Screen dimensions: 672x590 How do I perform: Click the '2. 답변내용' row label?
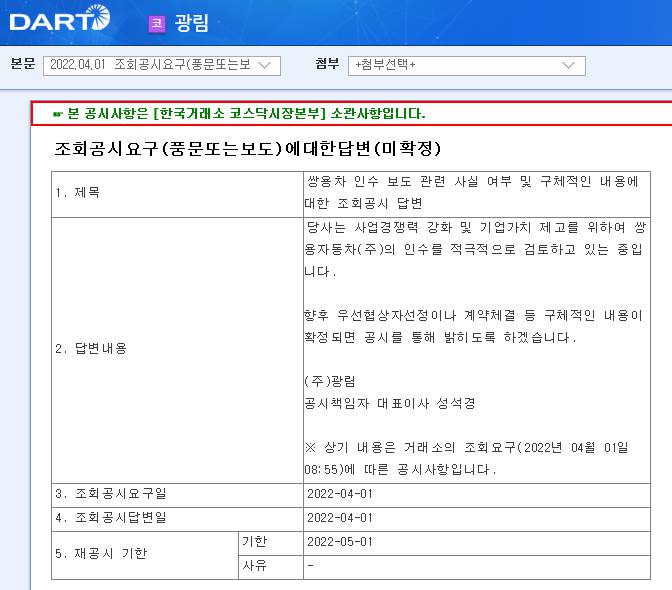click(x=91, y=348)
